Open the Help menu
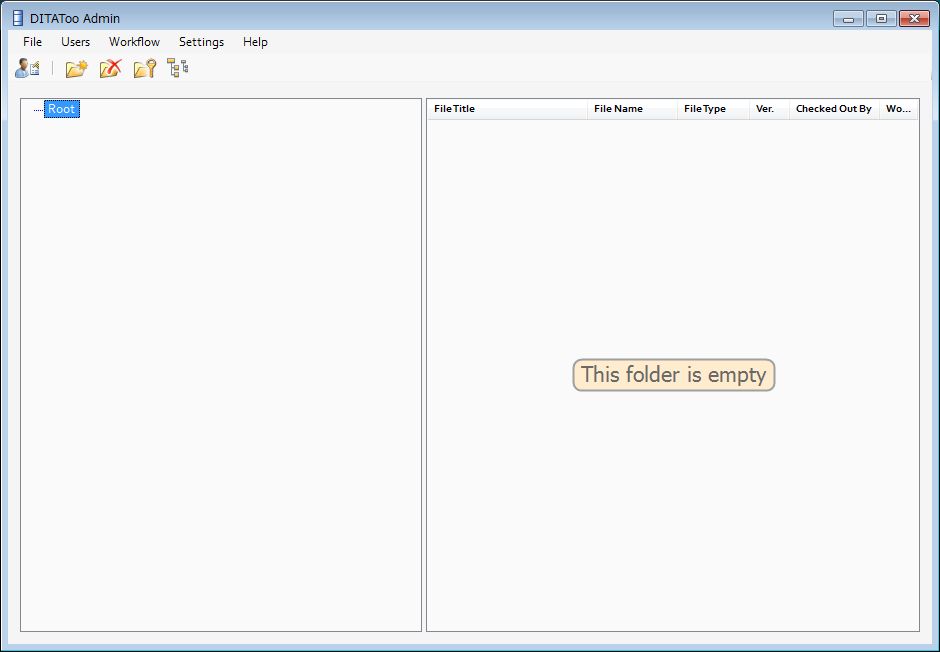Viewport: 940px width, 652px height. (x=255, y=42)
